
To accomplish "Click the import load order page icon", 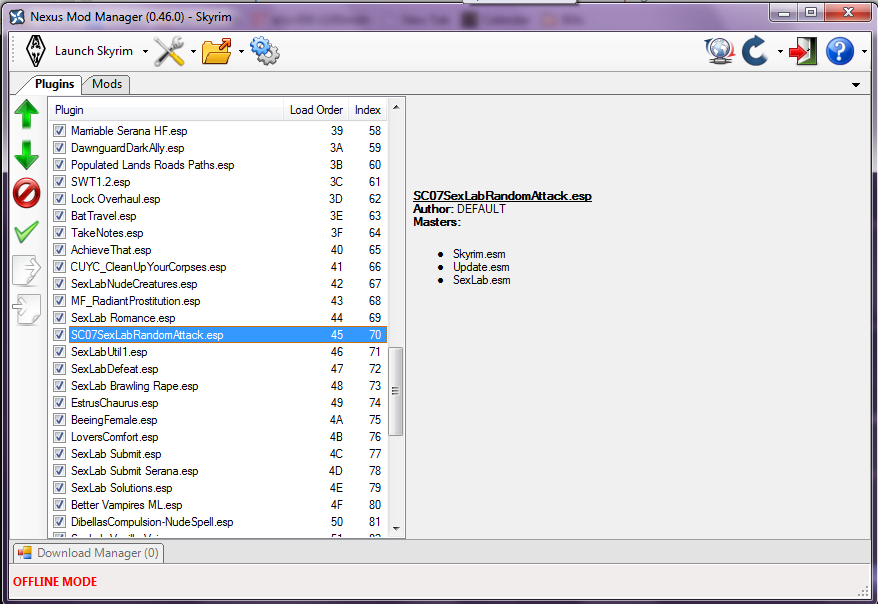I will (26, 310).
